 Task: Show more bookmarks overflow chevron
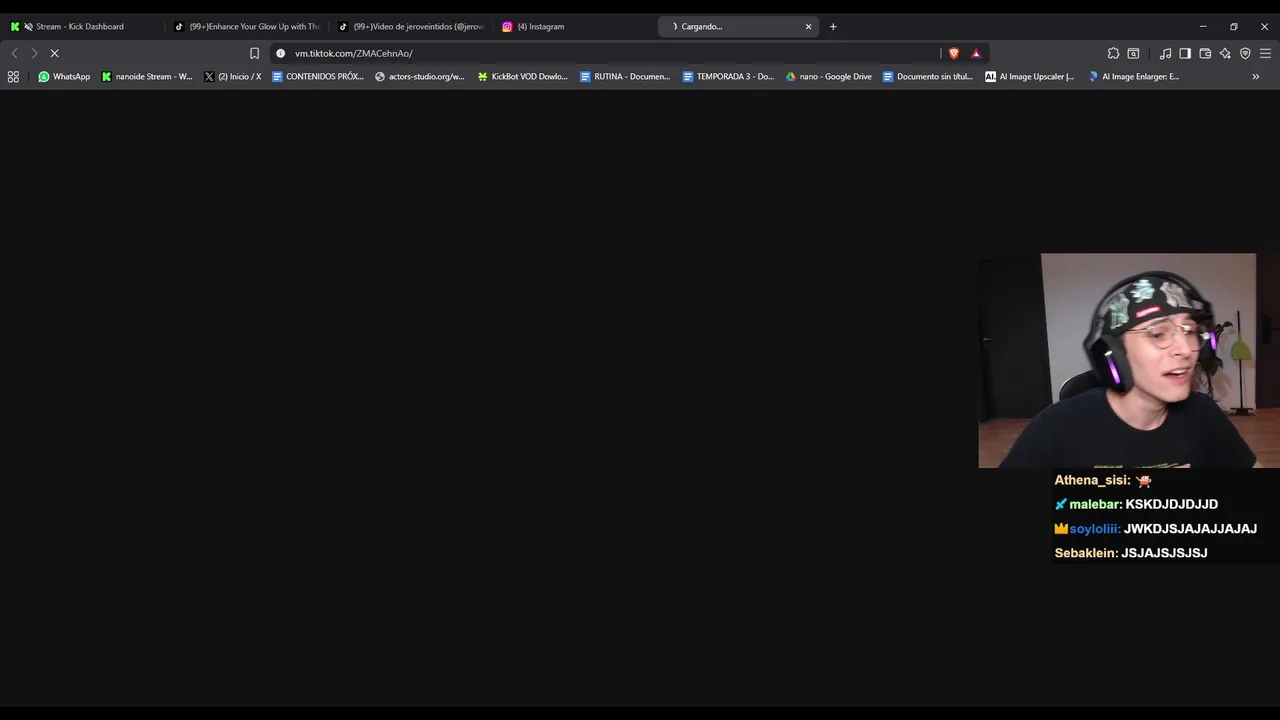[x=1256, y=76]
